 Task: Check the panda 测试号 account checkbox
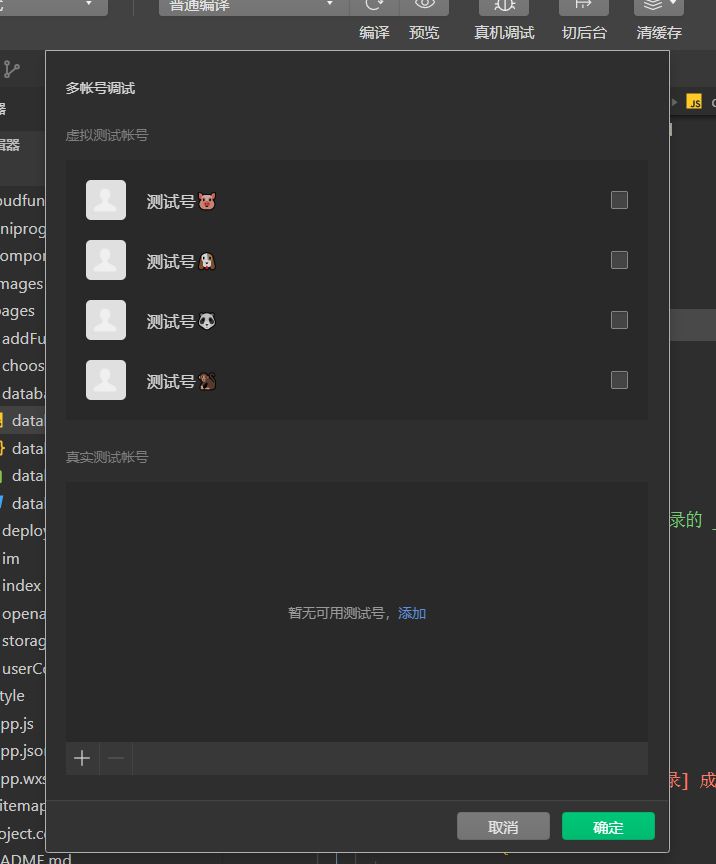tap(619, 320)
